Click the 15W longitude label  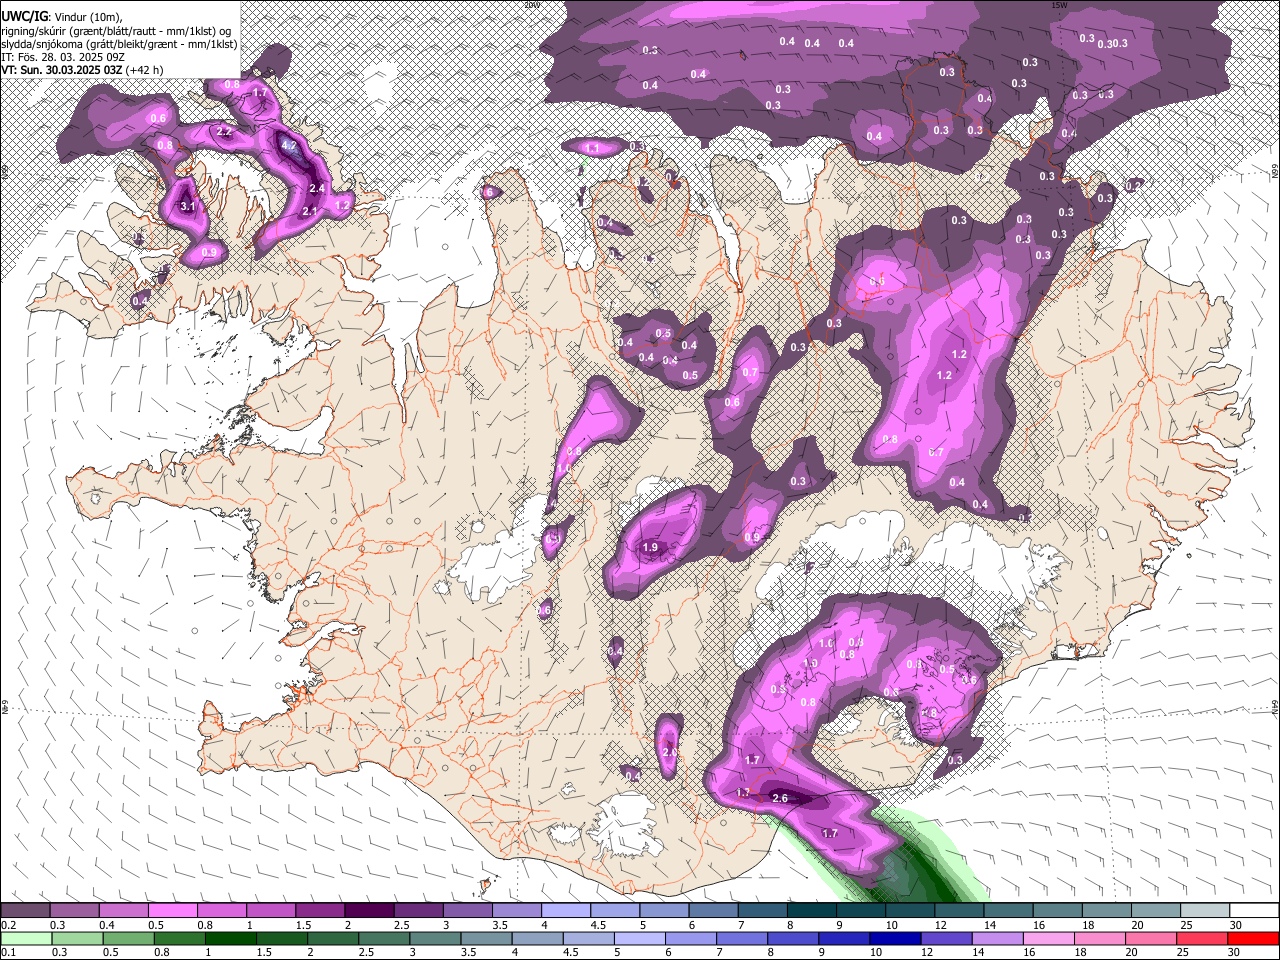[1058, 5]
